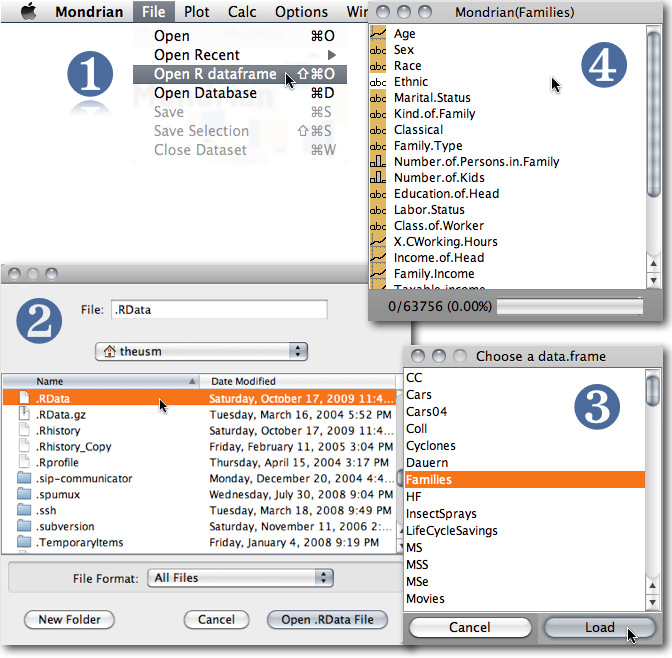Click the abc type icon beside Race
Viewport: 672px width, 658px height.
tap(378, 66)
